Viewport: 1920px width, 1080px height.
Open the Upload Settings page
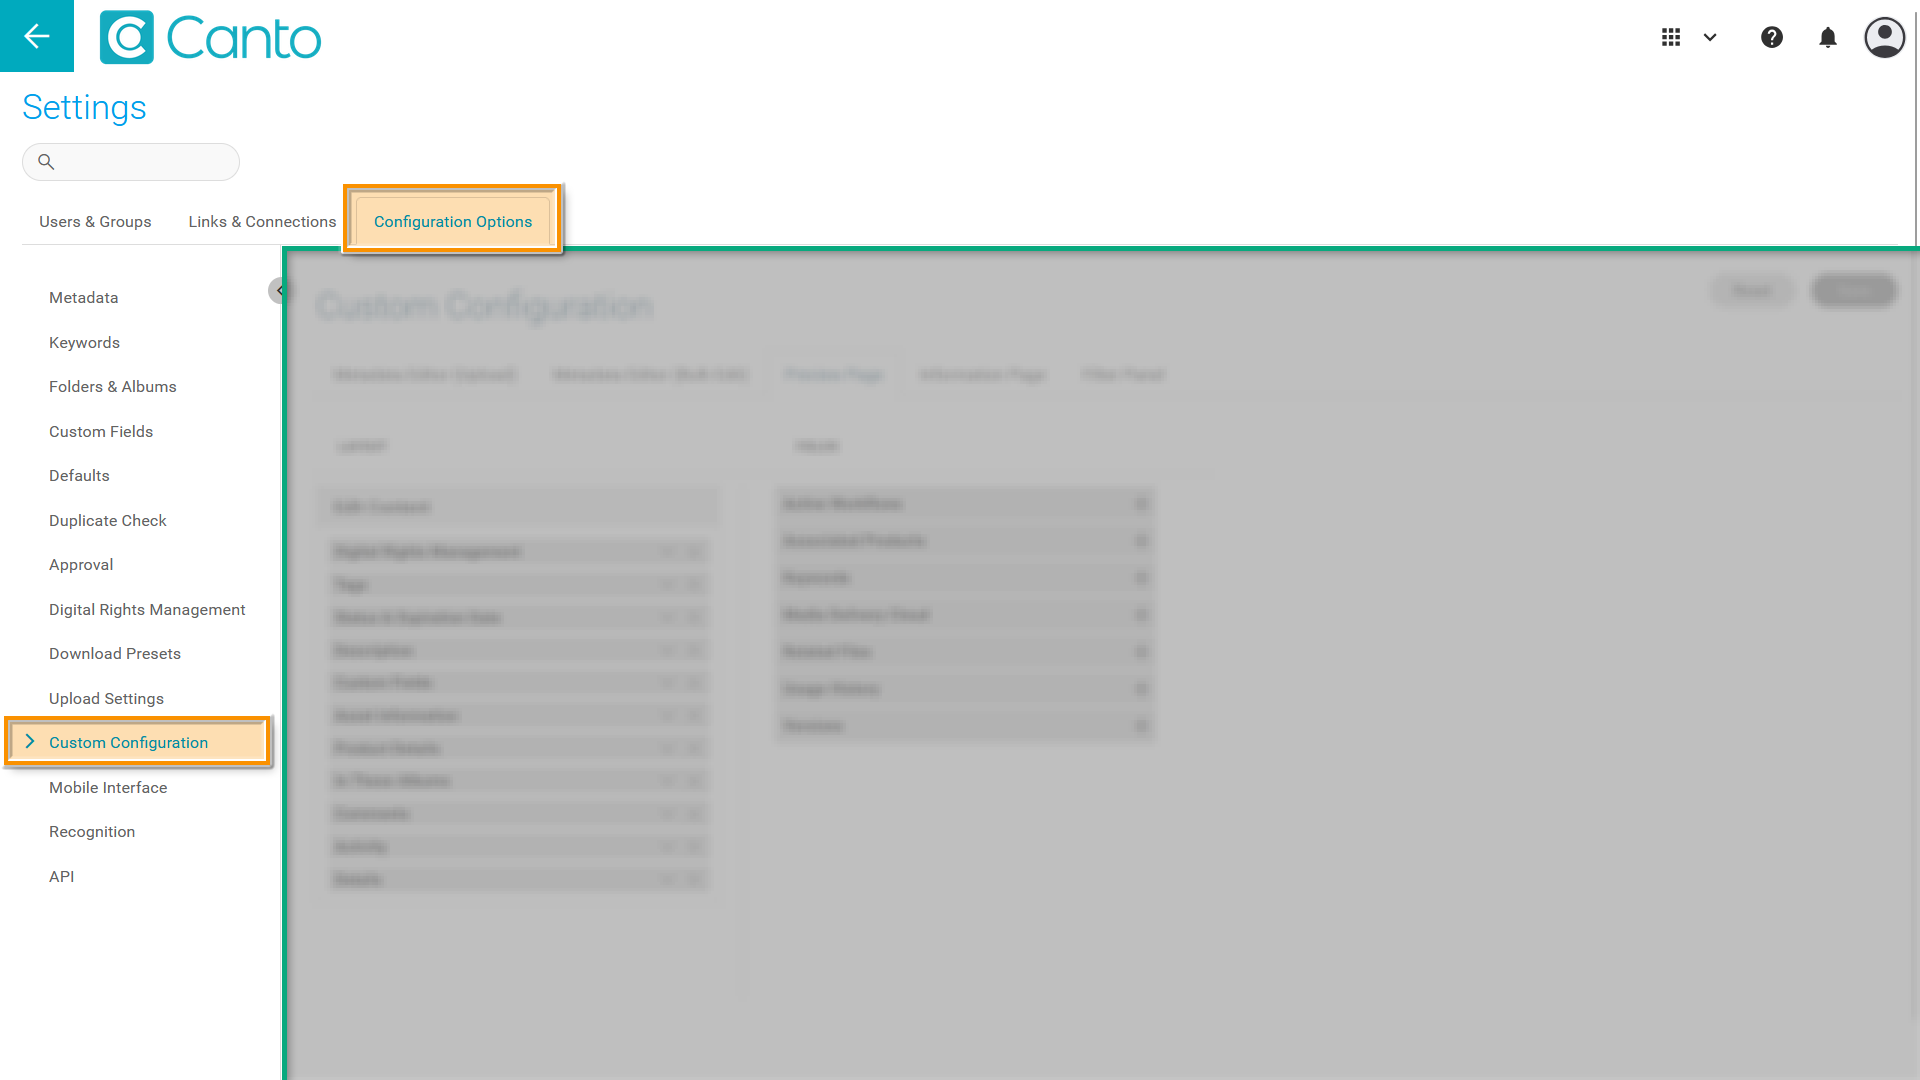click(106, 699)
